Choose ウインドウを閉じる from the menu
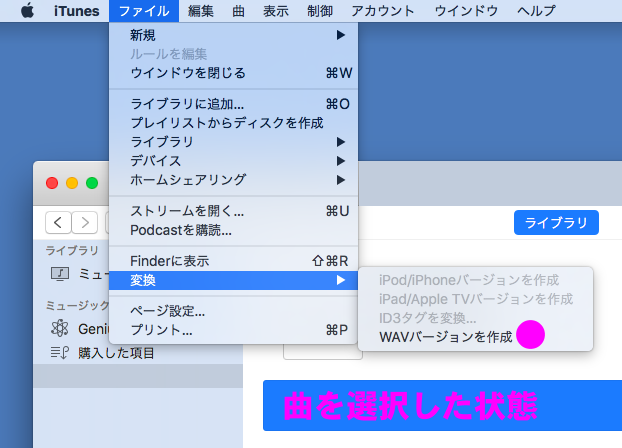 tap(234, 73)
